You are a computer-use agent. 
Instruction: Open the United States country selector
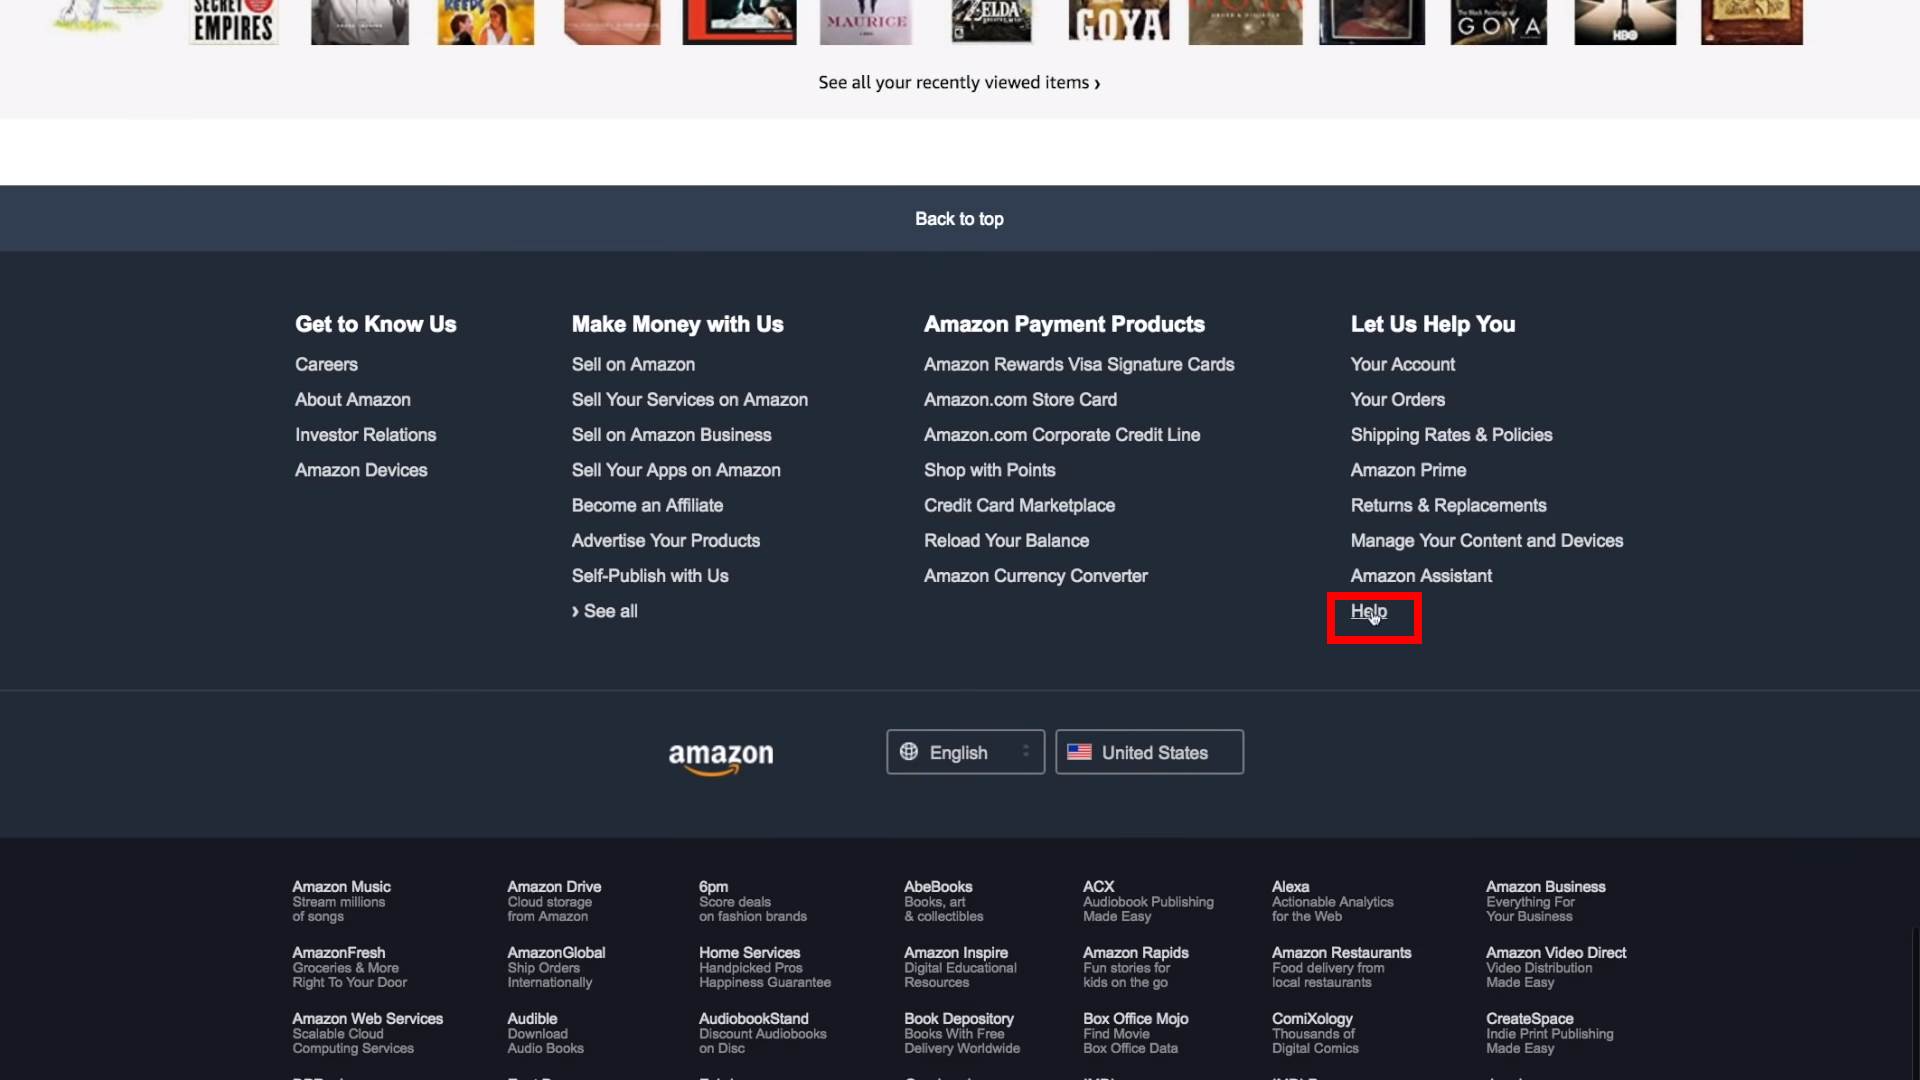pyautogui.click(x=1149, y=752)
